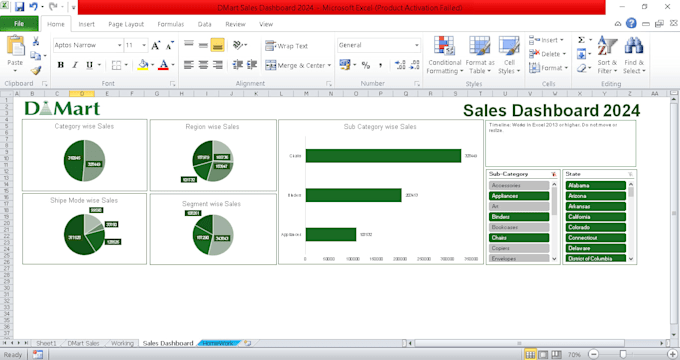The width and height of the screenshot is (680, 360).
Task: Toggle Top Align
Action: tap(189, 45)
